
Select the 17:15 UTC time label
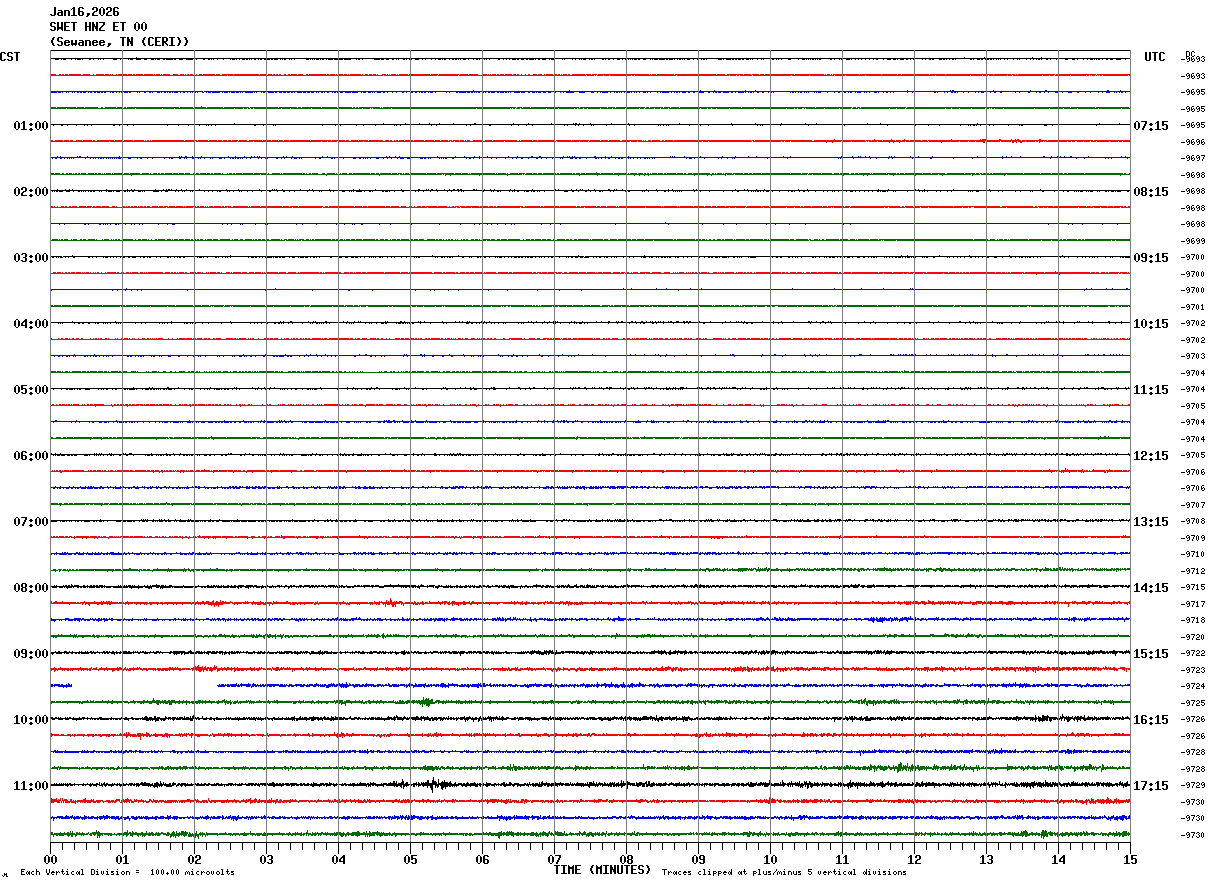(x=1150, y=786)
